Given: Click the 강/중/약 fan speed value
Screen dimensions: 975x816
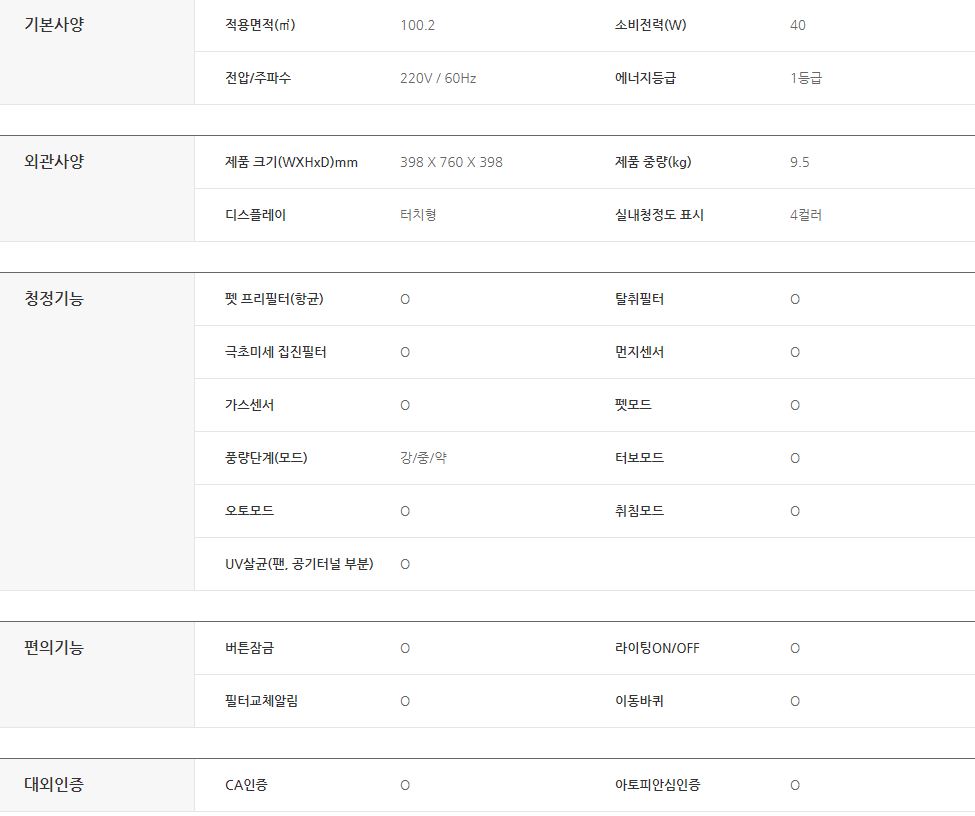Looking at the screenshot, I should coord(423,458).
